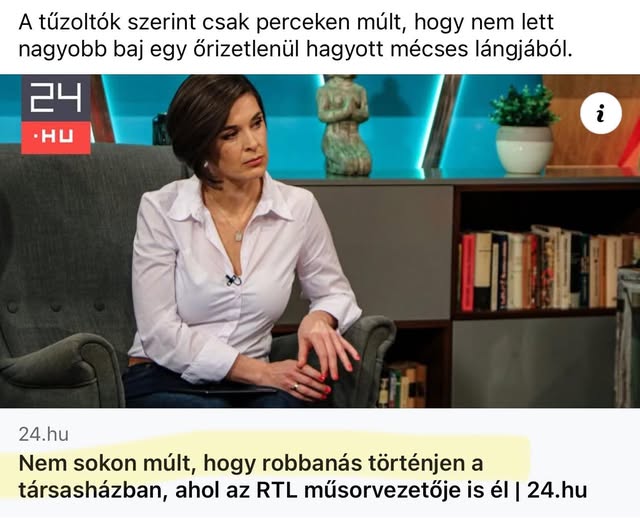Image resolution: width=640 pixels, height=524 pixels.
Task: Click the red ".HU" part of the logo
Action: (56, 138)
